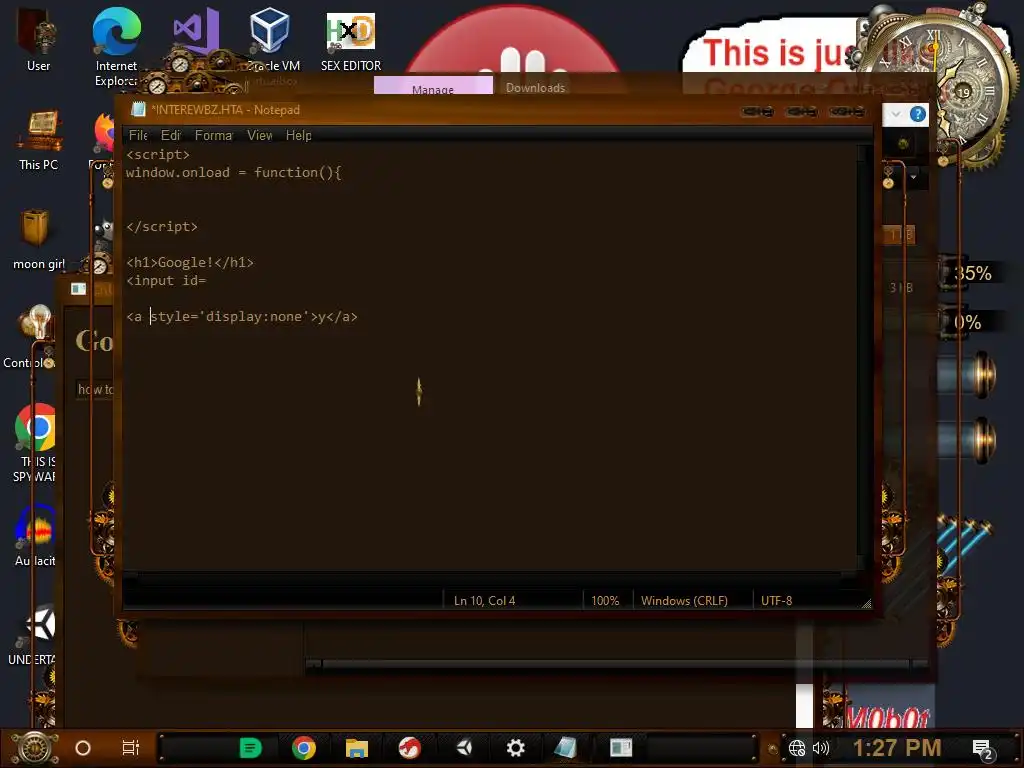Launch the Chrome THIS IS SPYWARE desktop icon
This screenshot has height=768, width=1024.
35,443
